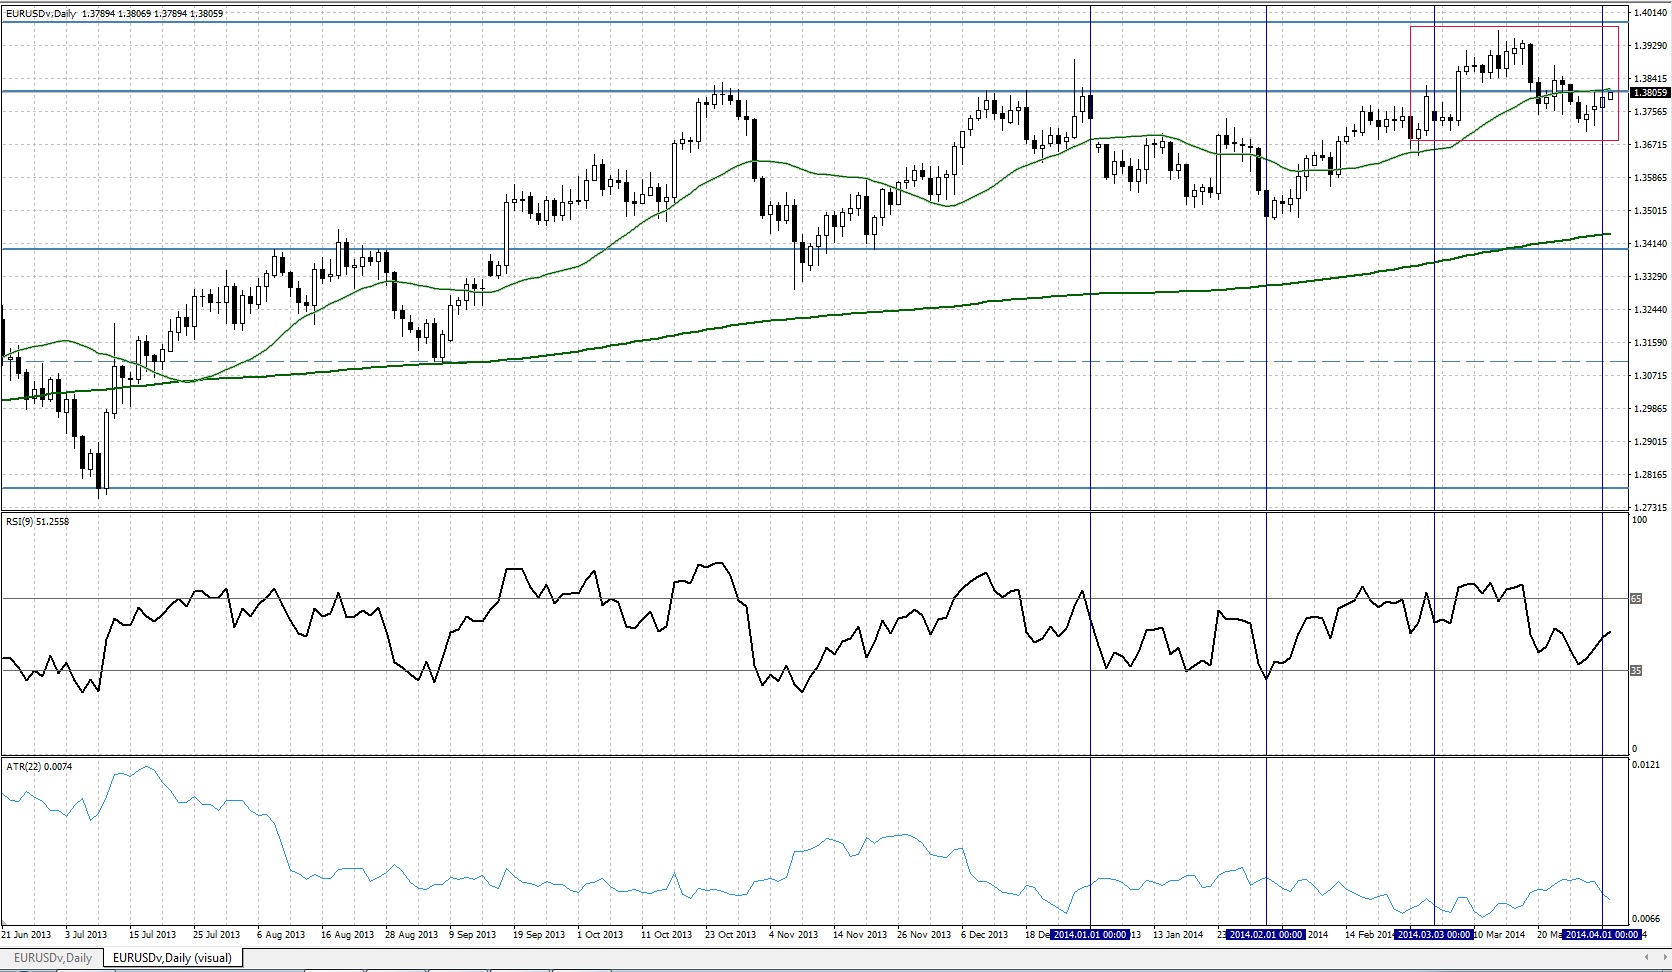Click the ATR(22) 0.0074 indicator label
Viewport: 1672px width, 972px height.
38,767
